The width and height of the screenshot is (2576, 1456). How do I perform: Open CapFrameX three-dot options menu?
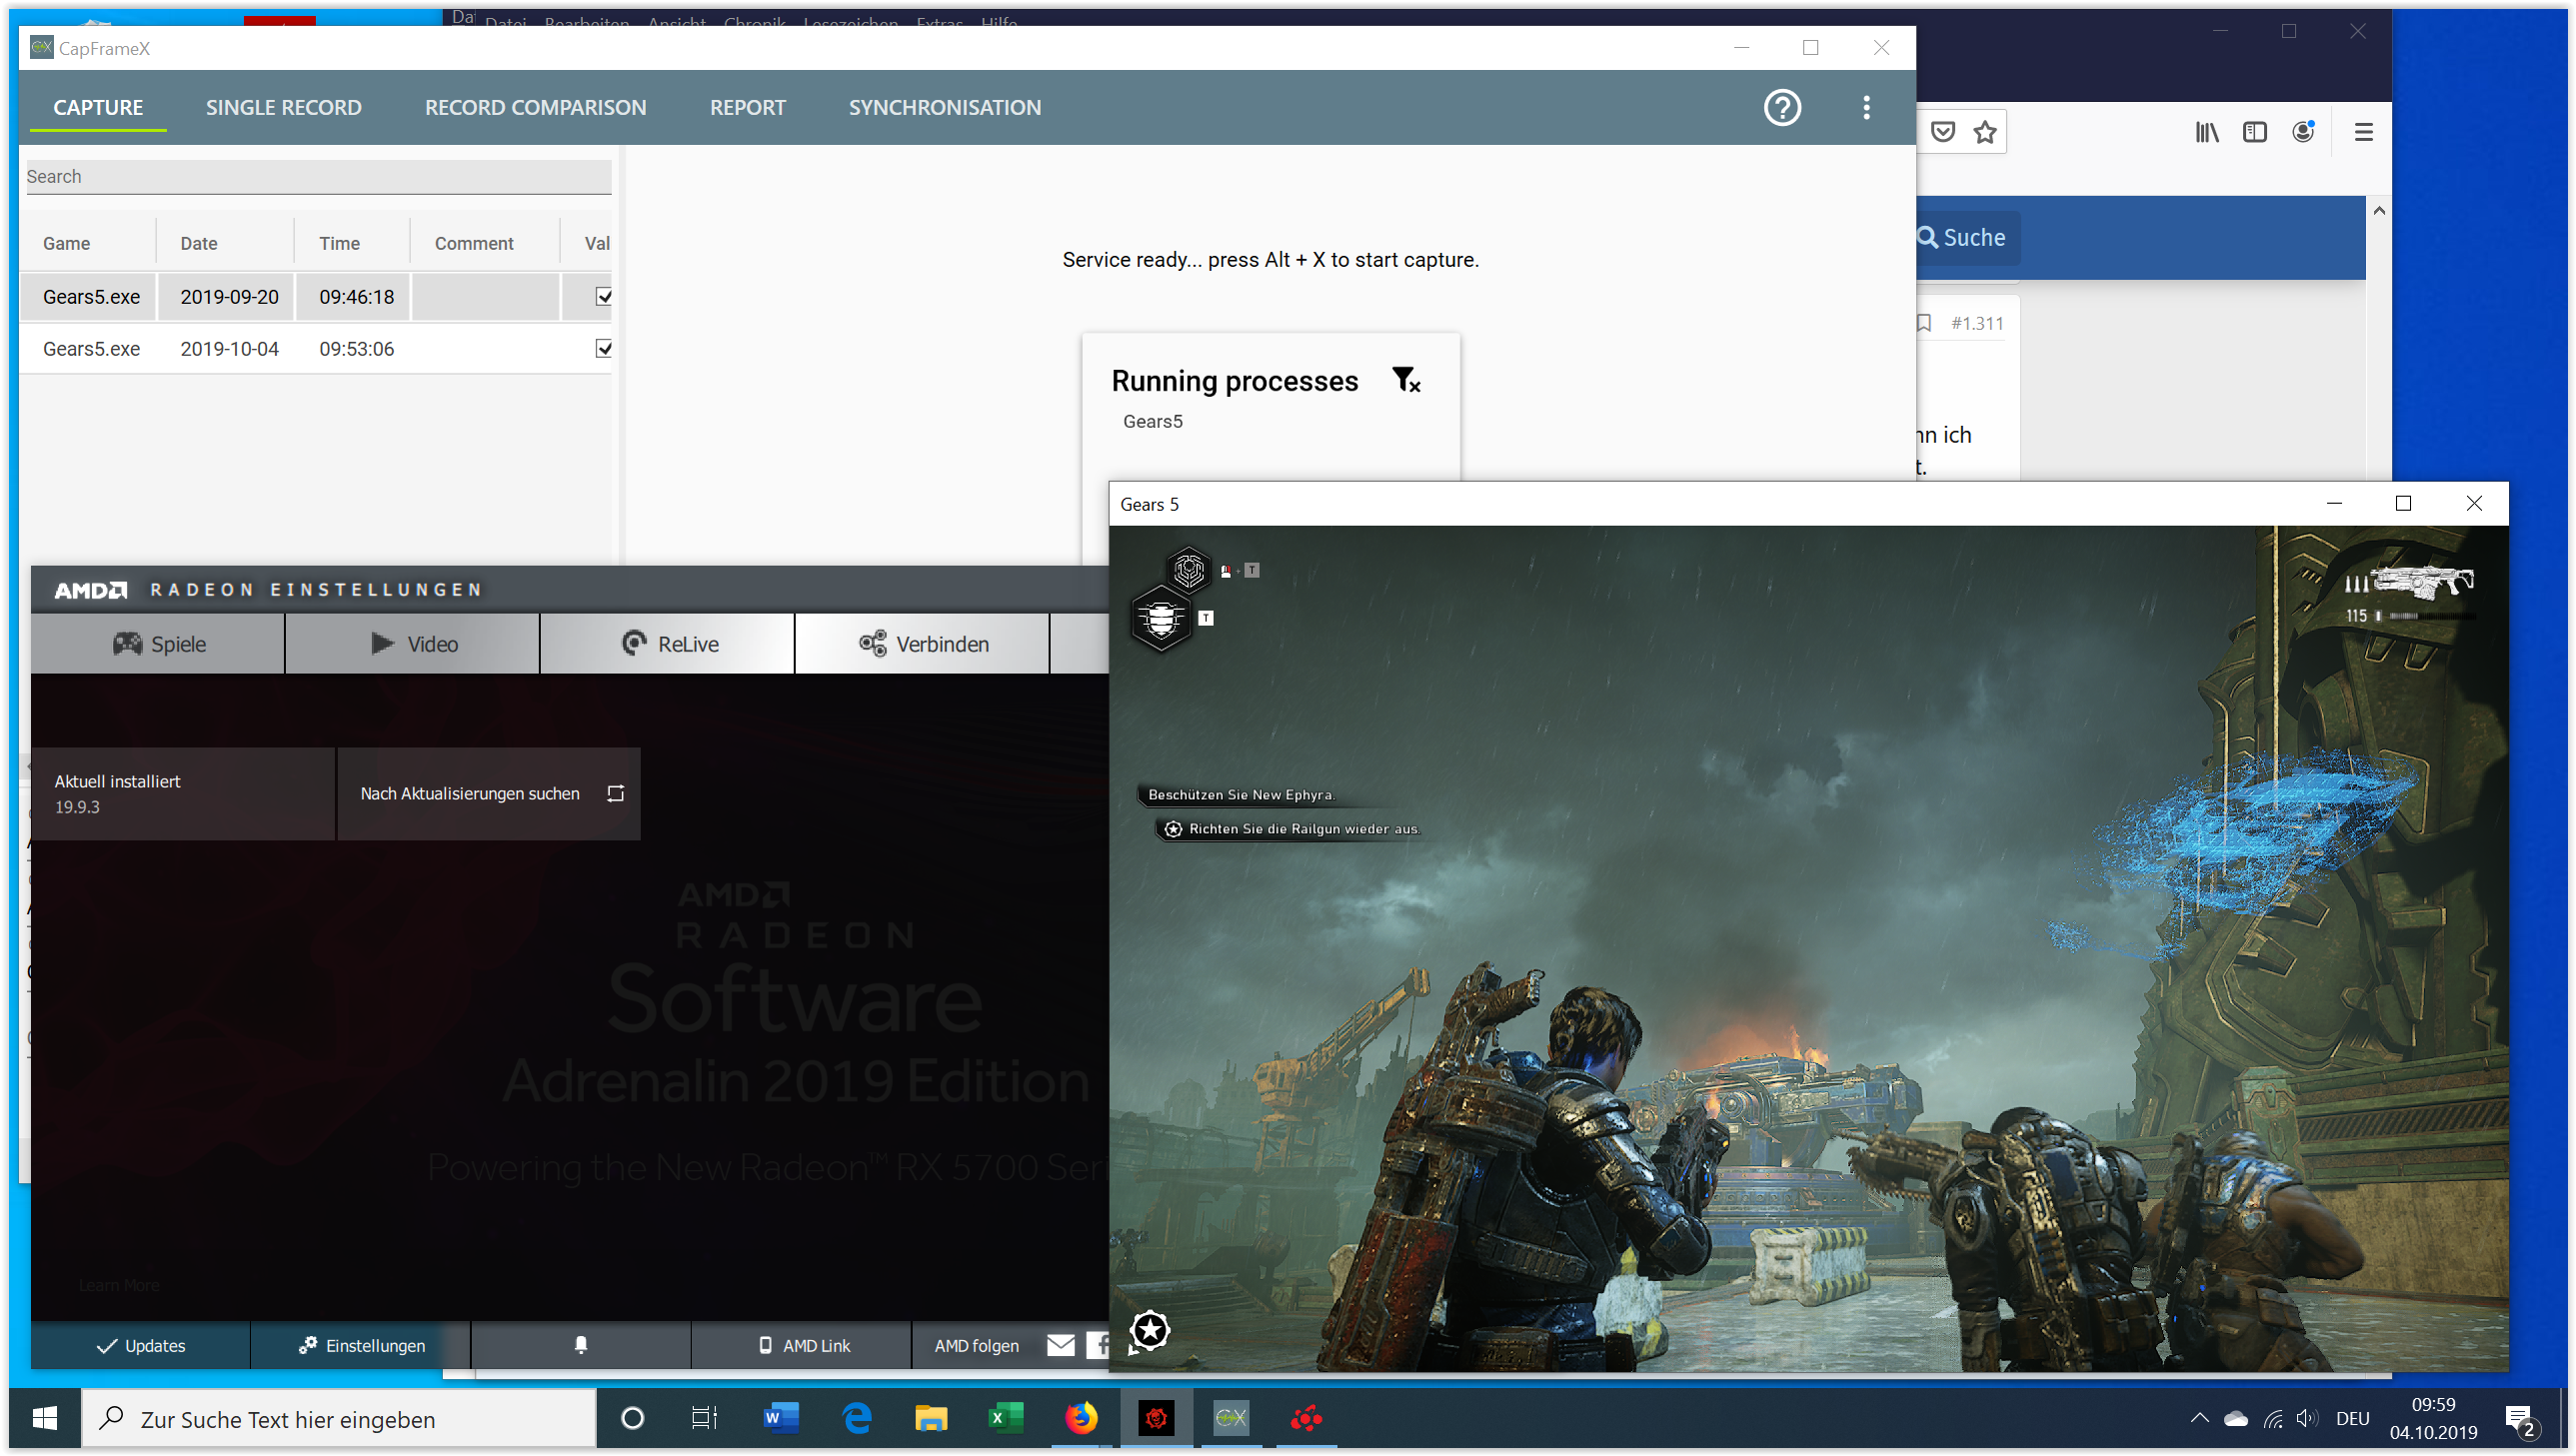coord(1866,107)
